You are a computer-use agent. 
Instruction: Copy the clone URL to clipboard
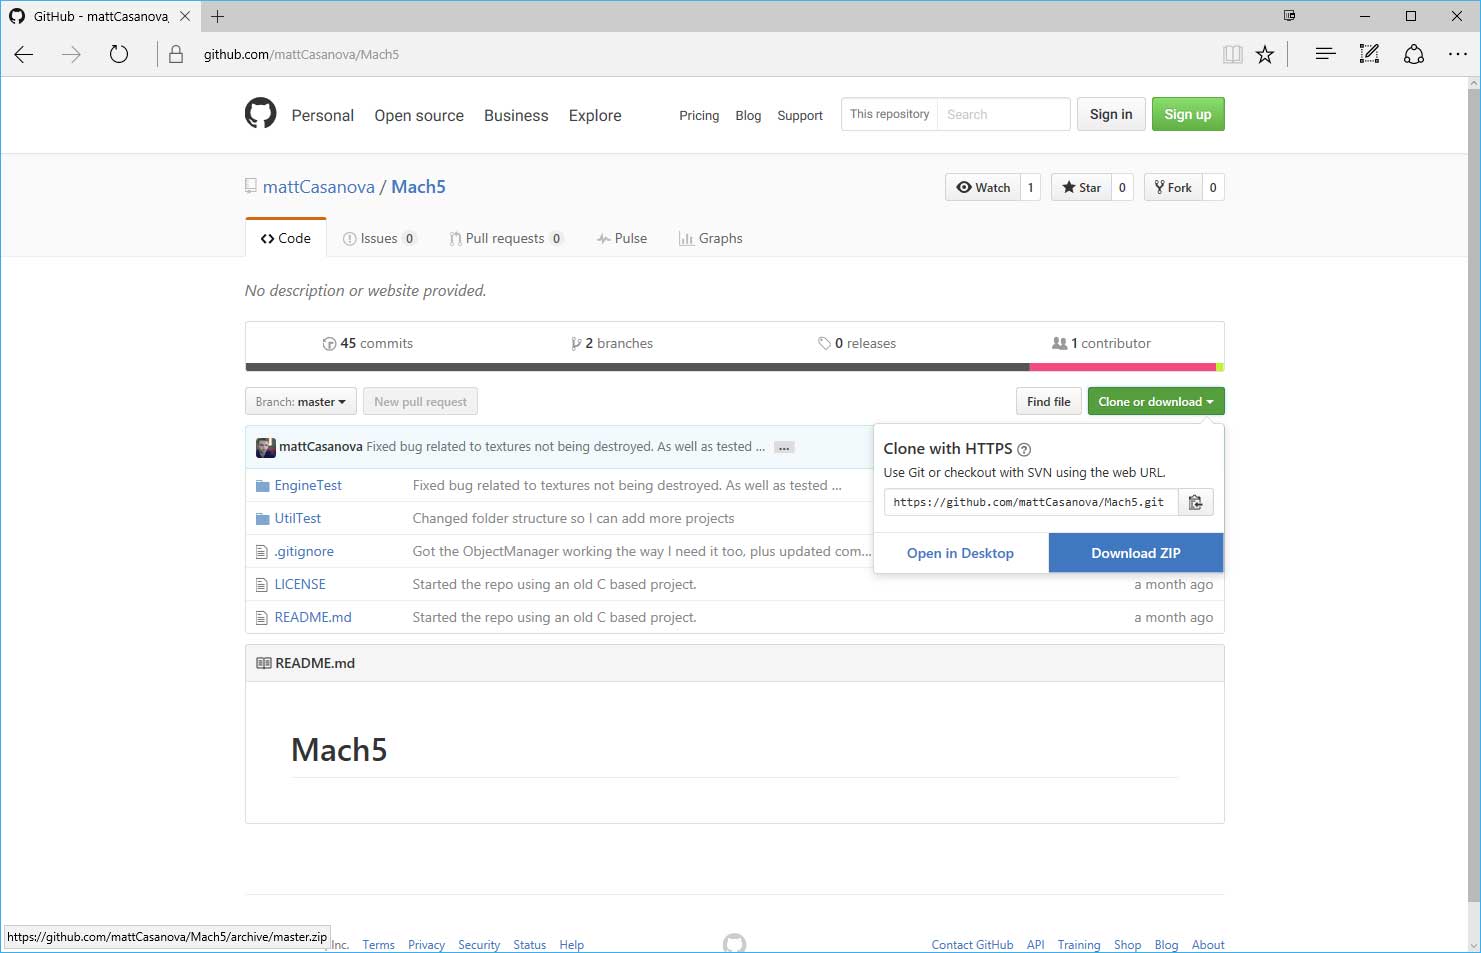(x=1195, y=502)
